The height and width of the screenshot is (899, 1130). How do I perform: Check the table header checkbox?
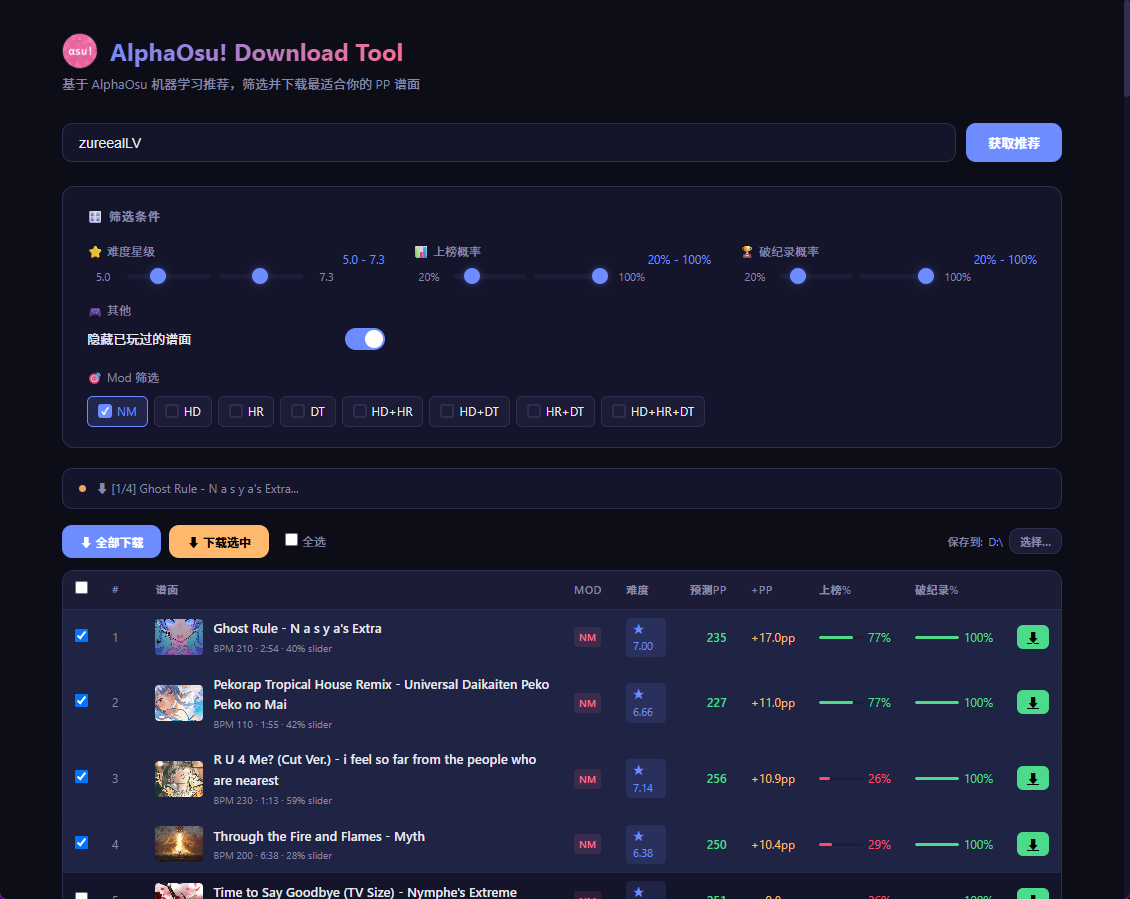coord(81,588)
